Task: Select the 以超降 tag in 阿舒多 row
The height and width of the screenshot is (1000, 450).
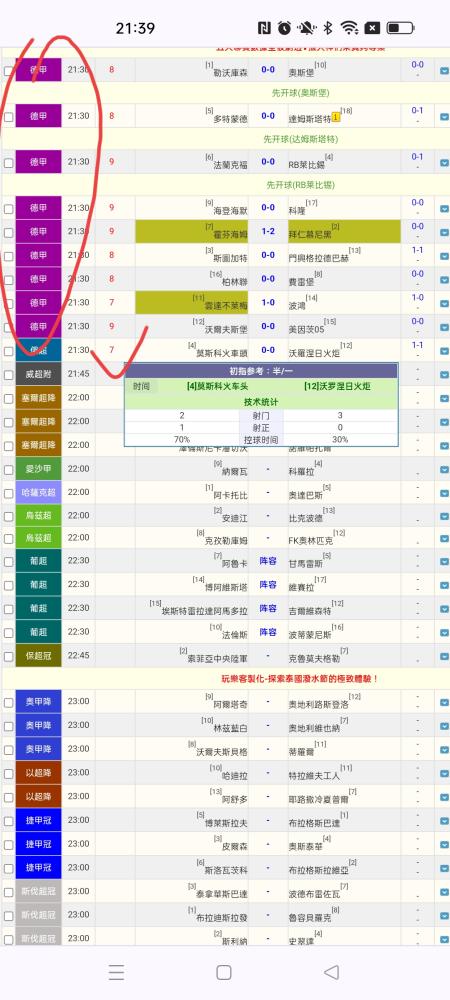Action: coord(38,796)
